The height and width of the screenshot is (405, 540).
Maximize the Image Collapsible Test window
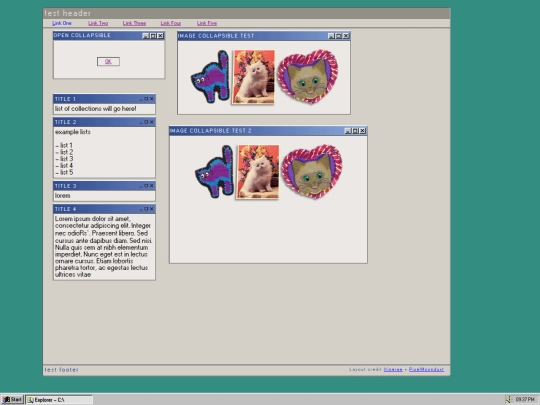[339, 36]
